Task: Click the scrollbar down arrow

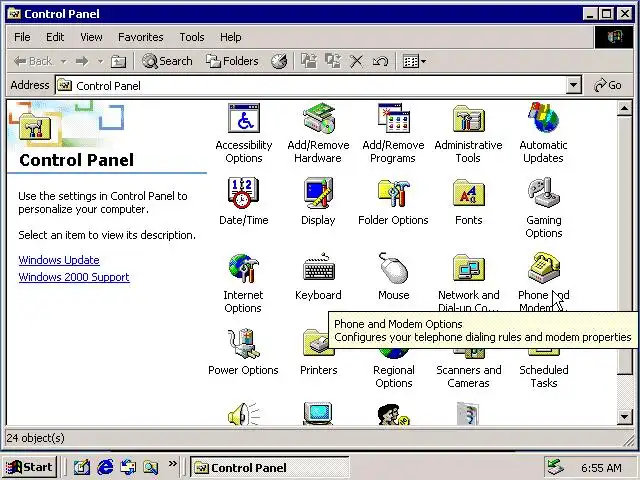Action: 625,417
